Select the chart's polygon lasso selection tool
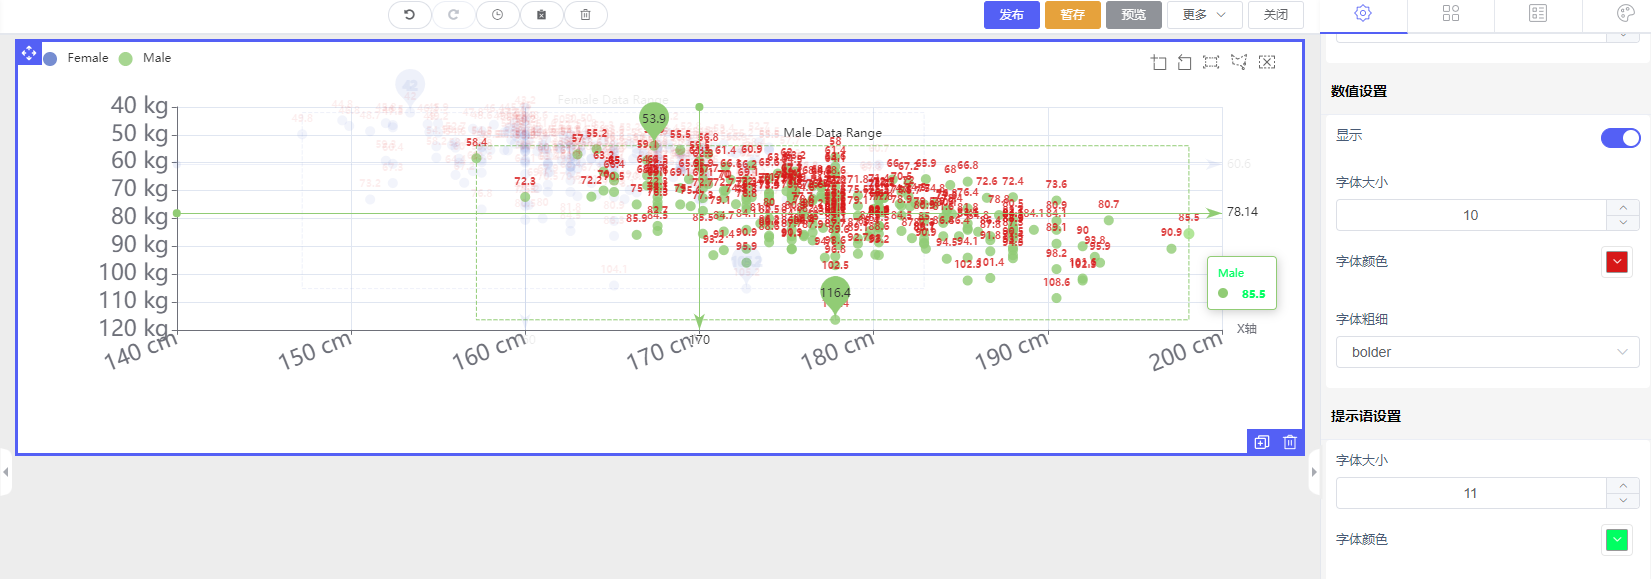Image resolution: width=1651 pixels, height=579 pixels. pyautogui.click(x=1239, y=63)
